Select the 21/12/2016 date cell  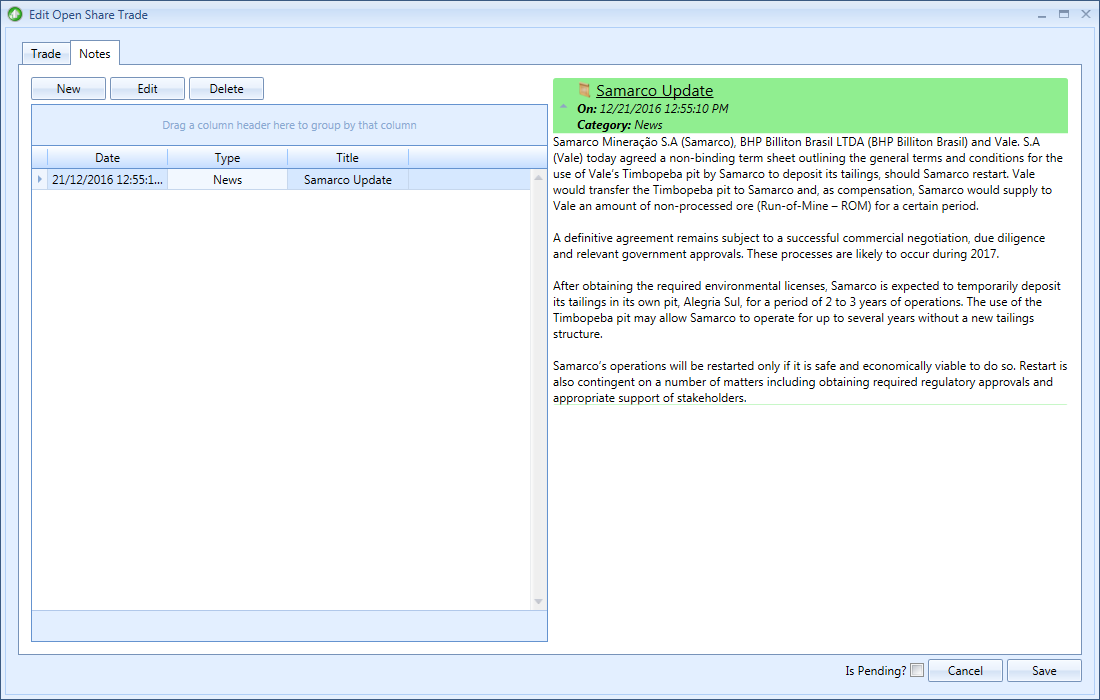coord(107,180)
